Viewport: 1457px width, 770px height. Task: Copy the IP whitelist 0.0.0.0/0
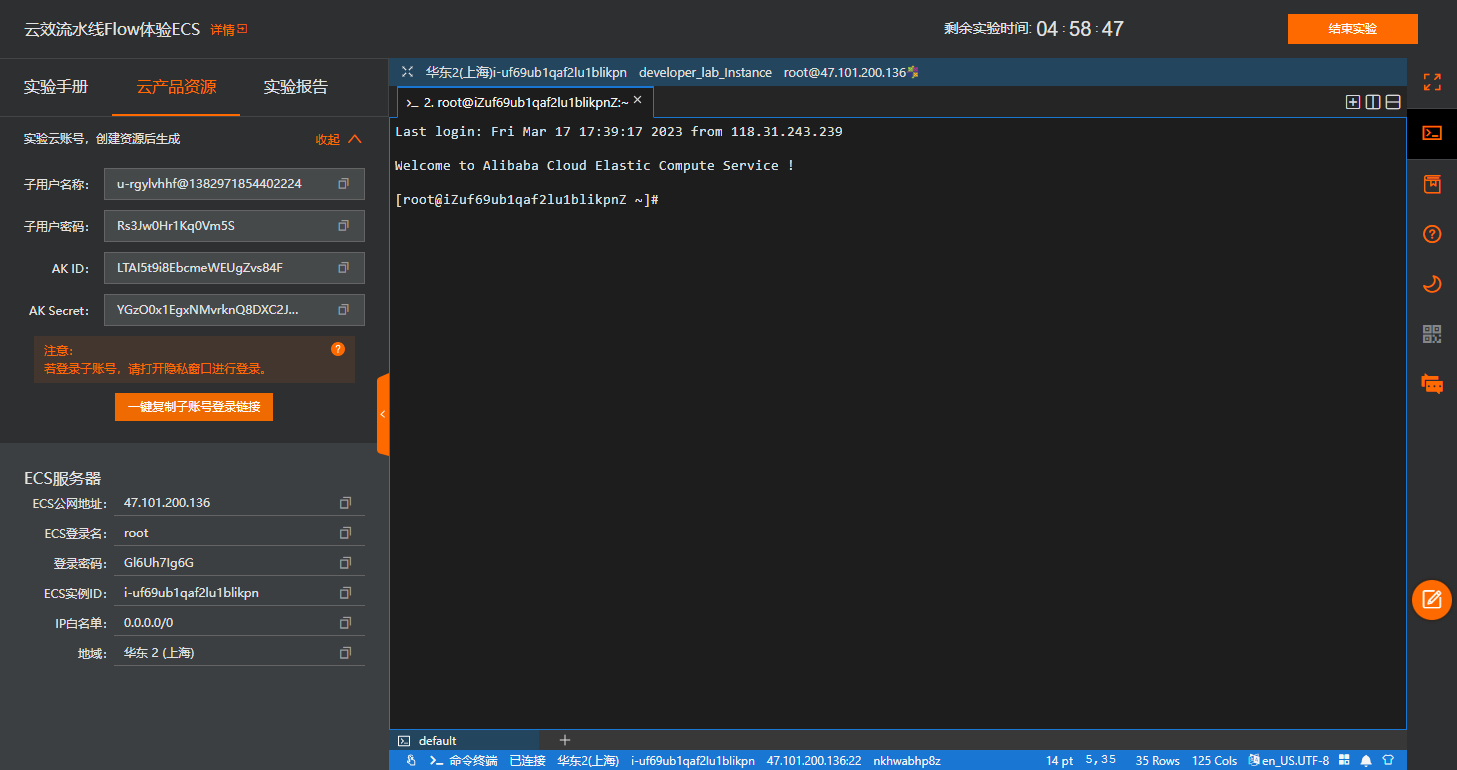click(x=345, y=623)
